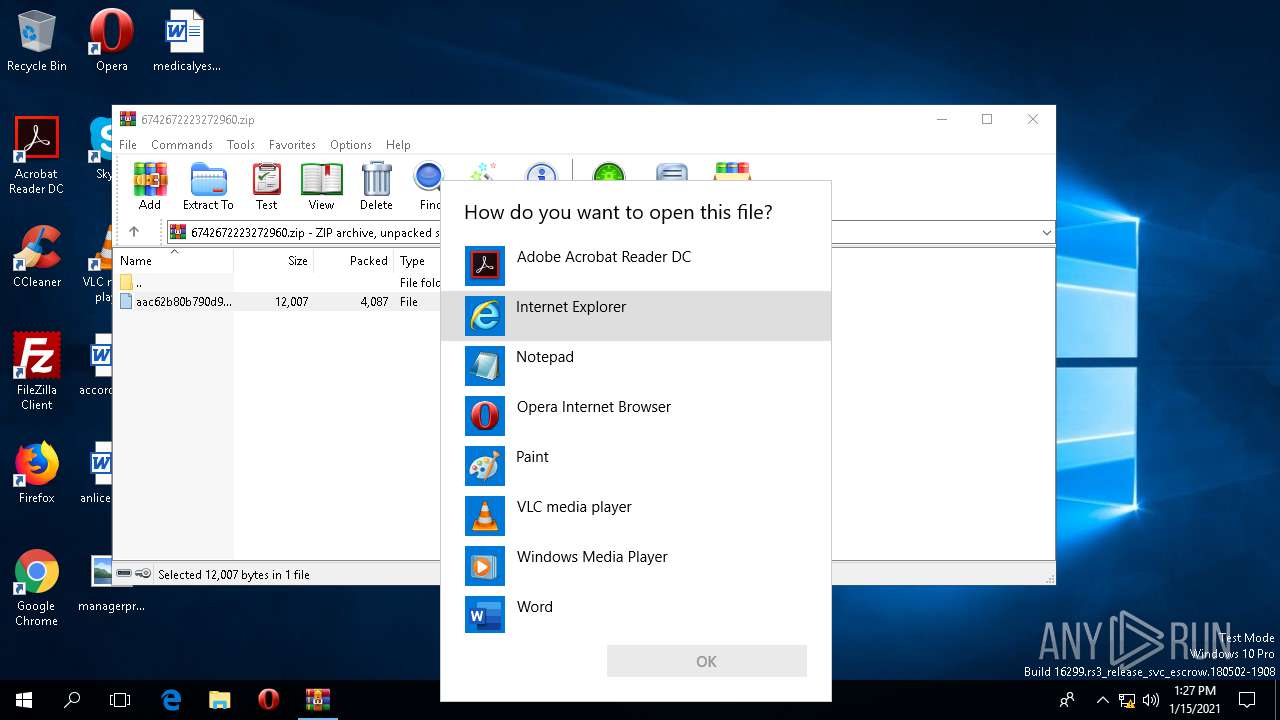
Task: Select Paint in open-with list
Action: click(x=636, y=466)
